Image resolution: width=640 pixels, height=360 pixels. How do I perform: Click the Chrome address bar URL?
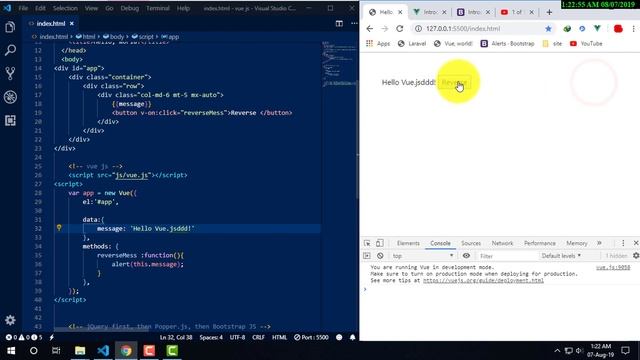click(463, 29)
